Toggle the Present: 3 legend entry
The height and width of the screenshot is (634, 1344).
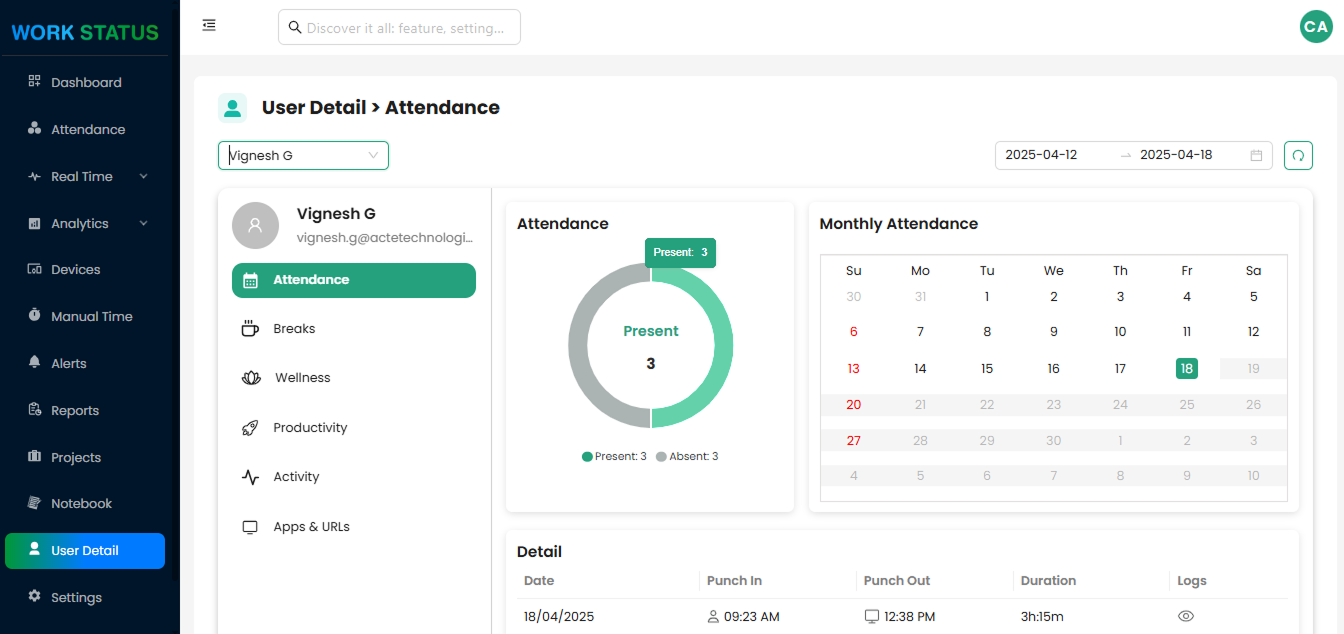click(614, 456)
